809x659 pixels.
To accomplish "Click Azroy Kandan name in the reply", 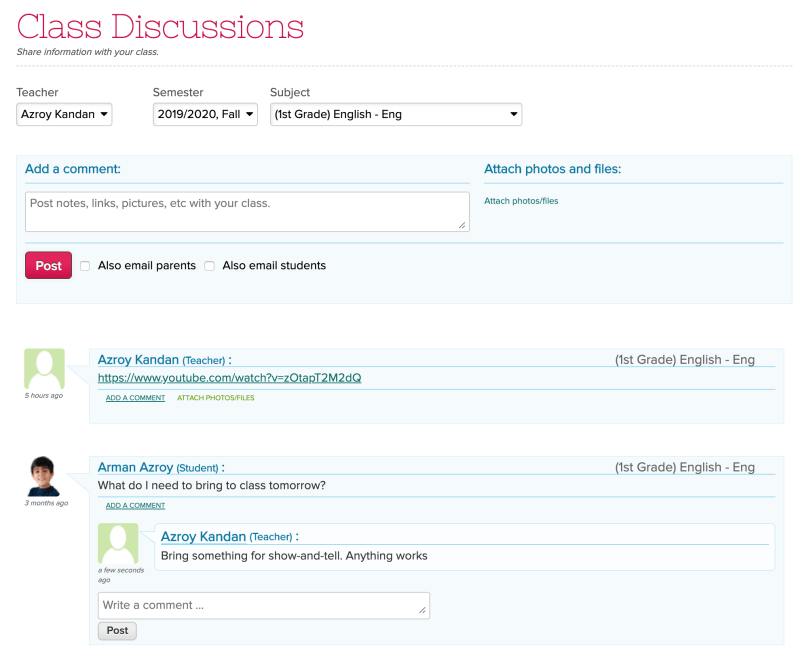I will [x=203, y=537].
